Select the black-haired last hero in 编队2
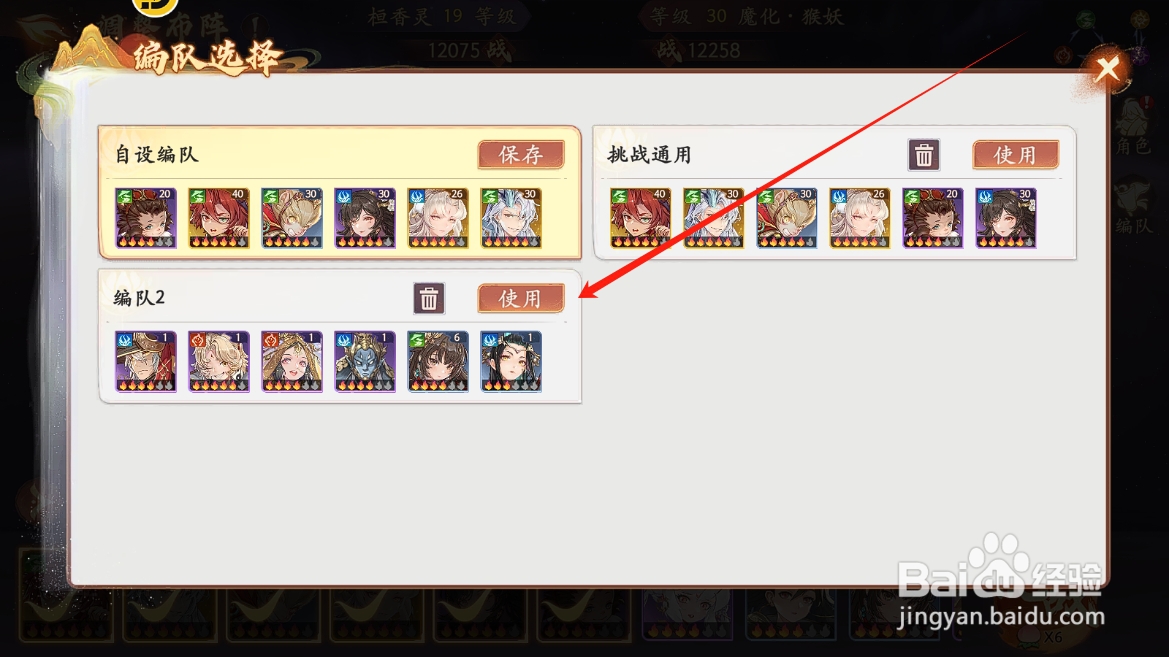The image size is (1169, 657). (511, 362)
